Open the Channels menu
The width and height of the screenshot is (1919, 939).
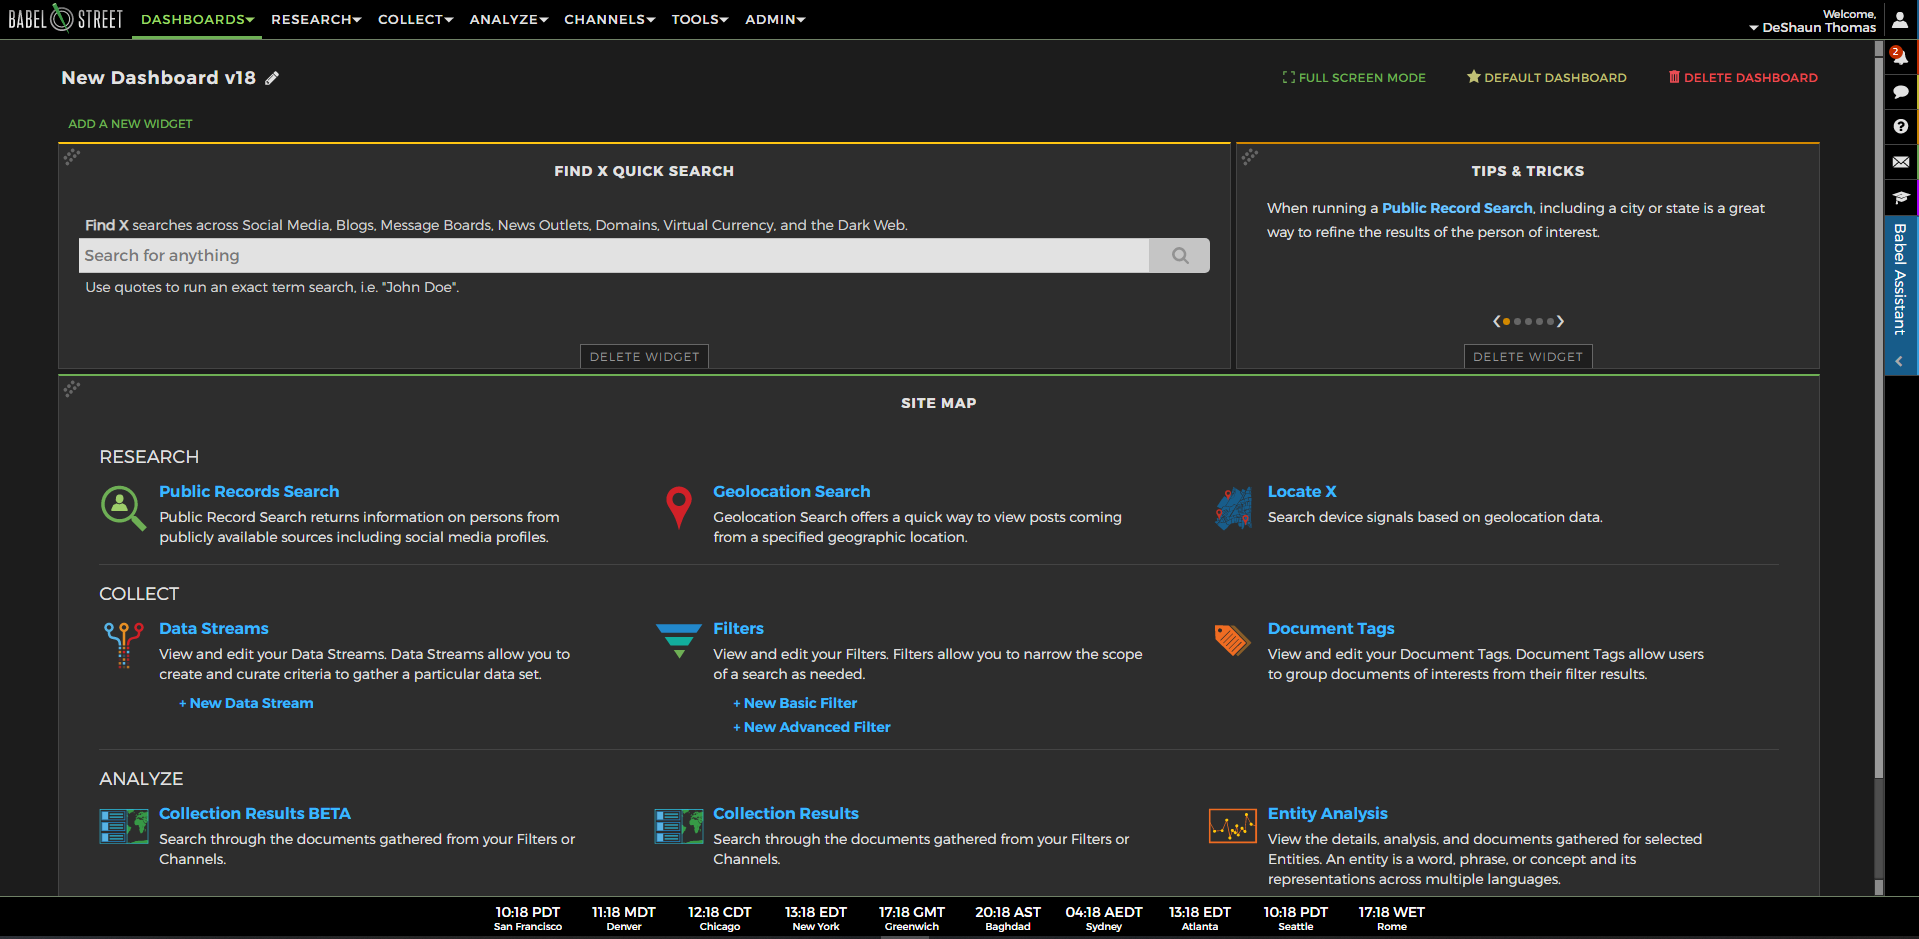610,20
